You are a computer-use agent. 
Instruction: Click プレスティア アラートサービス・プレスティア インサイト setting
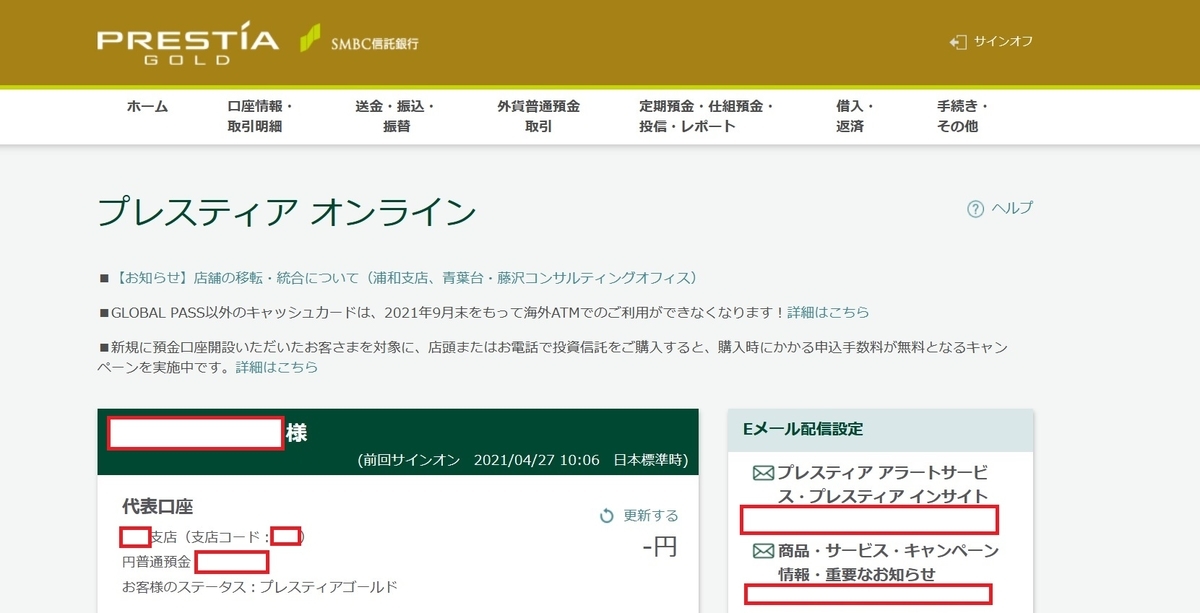click(x=883, y=484)
